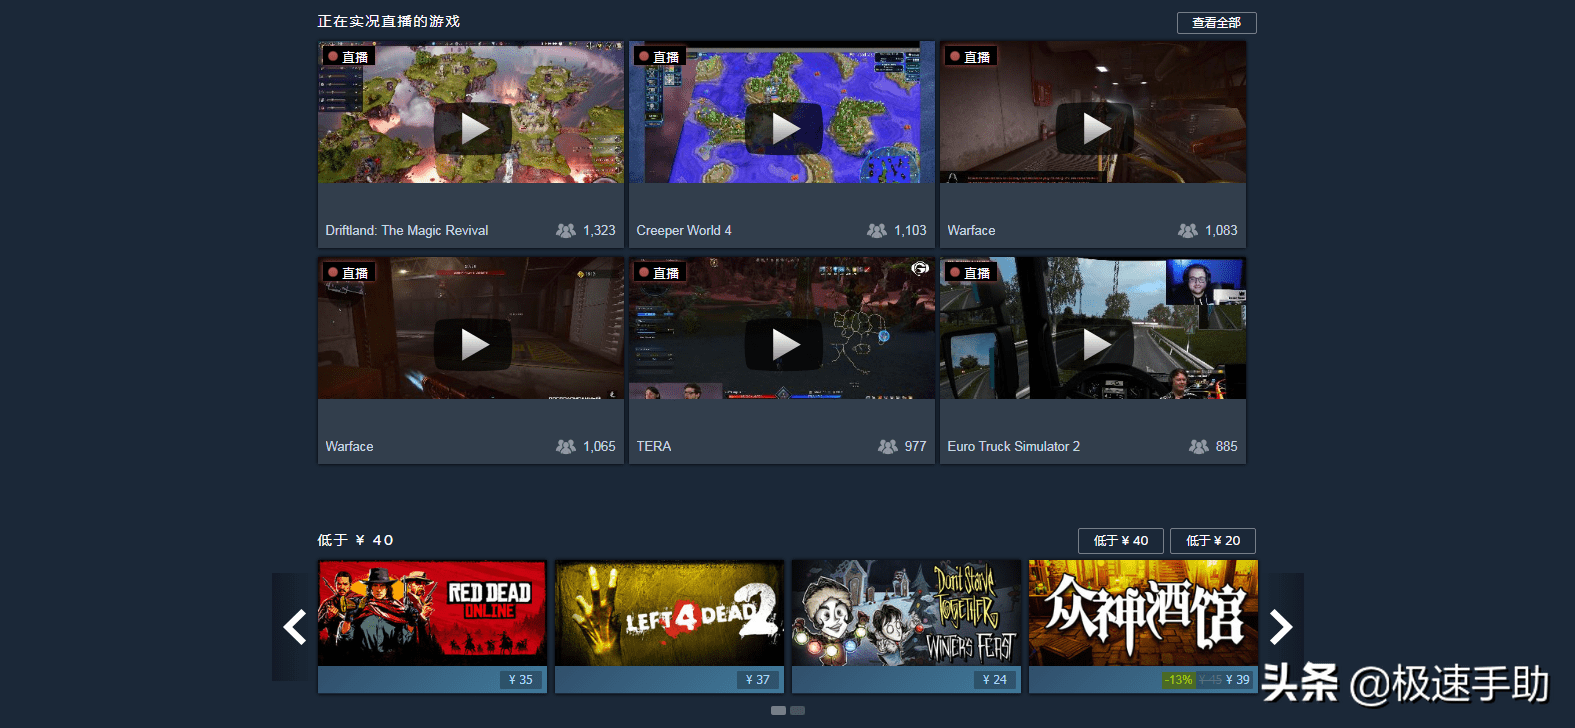This screenshot has height=728, width=1575.
Task: Click the viewers icon beside 1,323
Action: [x=566, y=230]
